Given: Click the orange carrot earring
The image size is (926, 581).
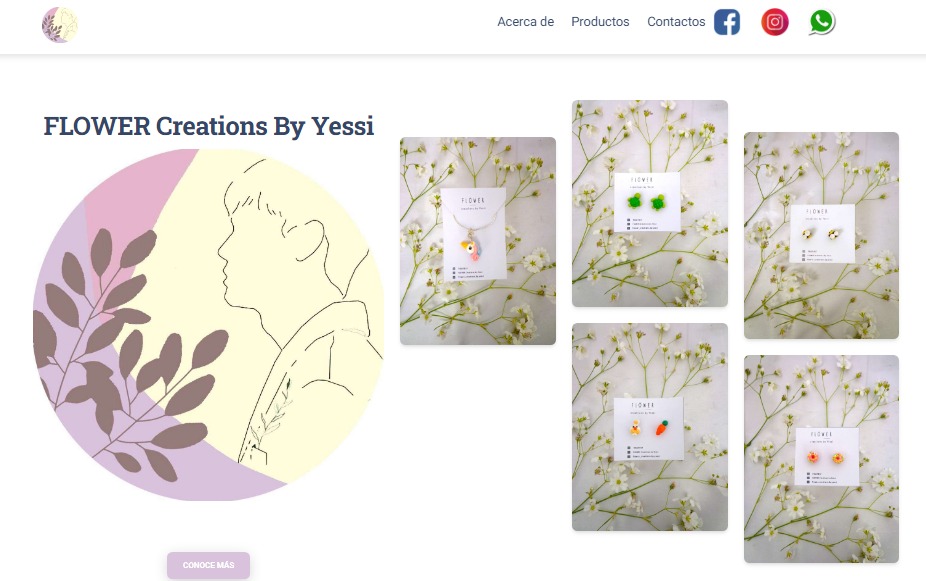Looking at the screenshot, I should click(663, 427).
